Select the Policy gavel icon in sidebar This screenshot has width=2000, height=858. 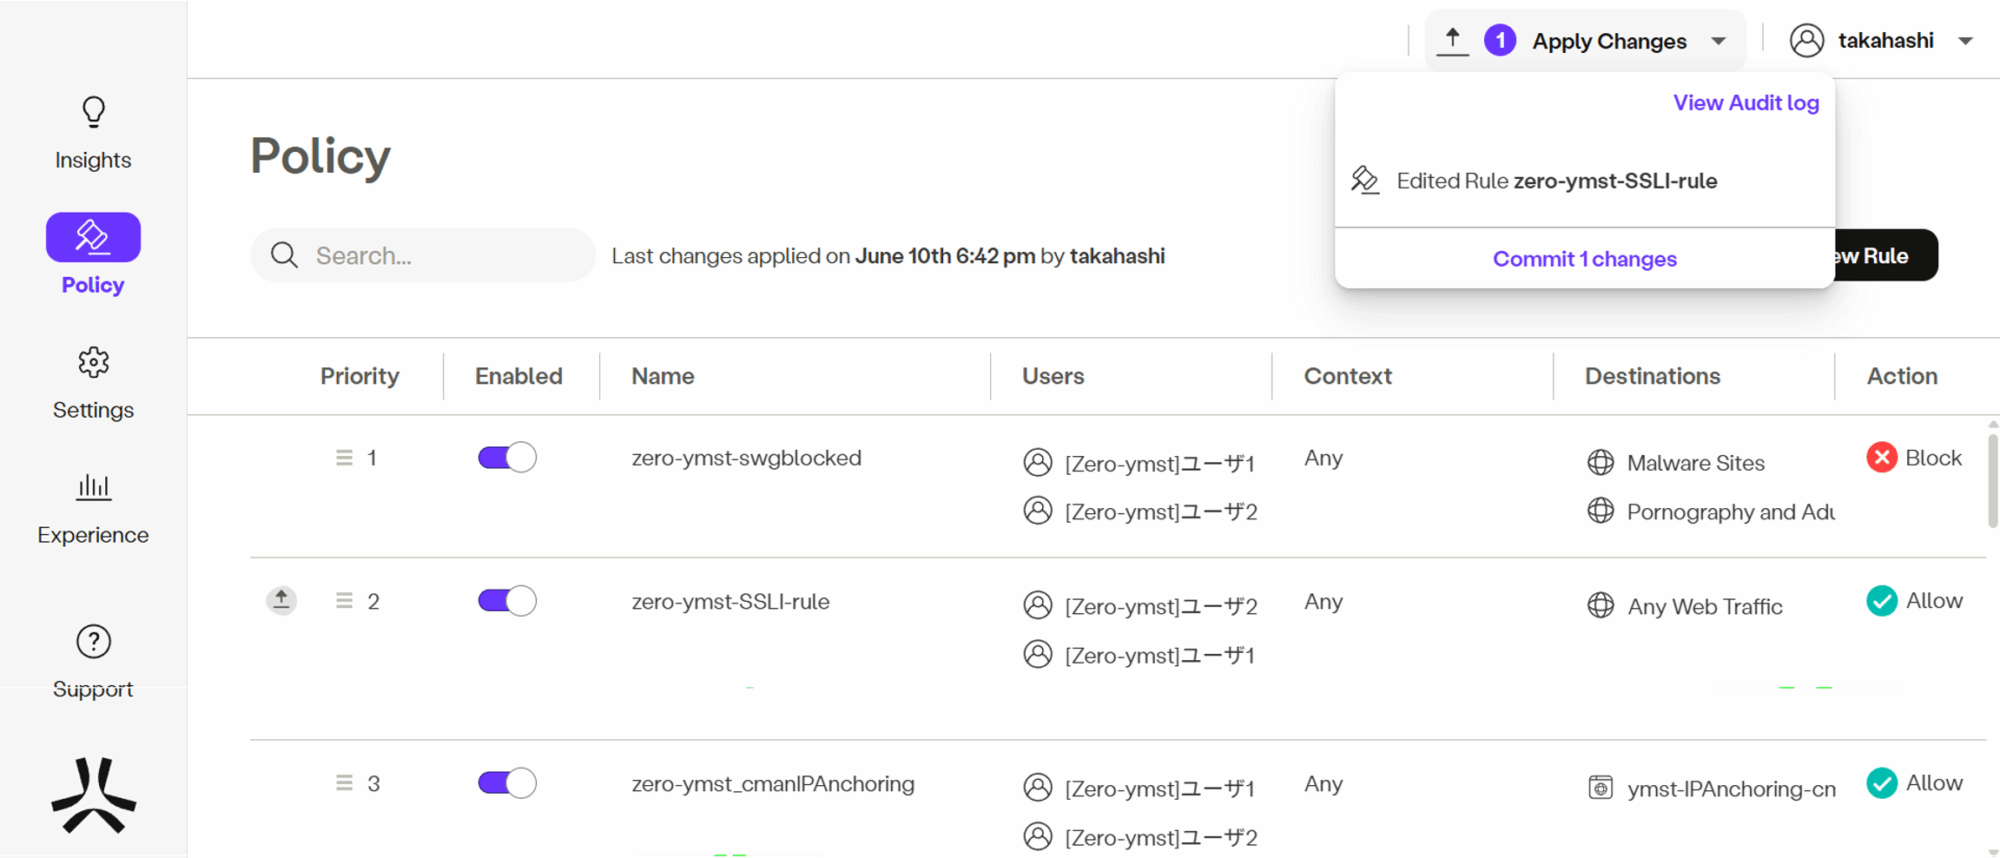[93, 237]
